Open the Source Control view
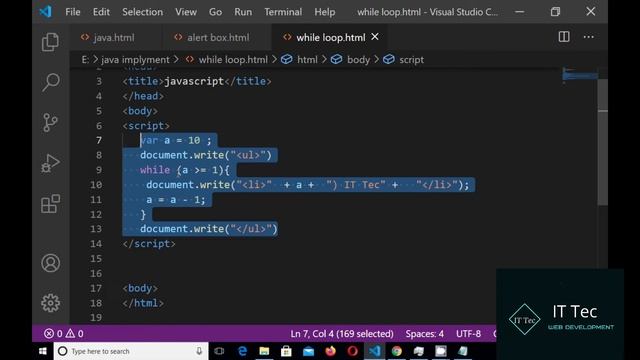640x360 pixels. click(x=50, y=122)
